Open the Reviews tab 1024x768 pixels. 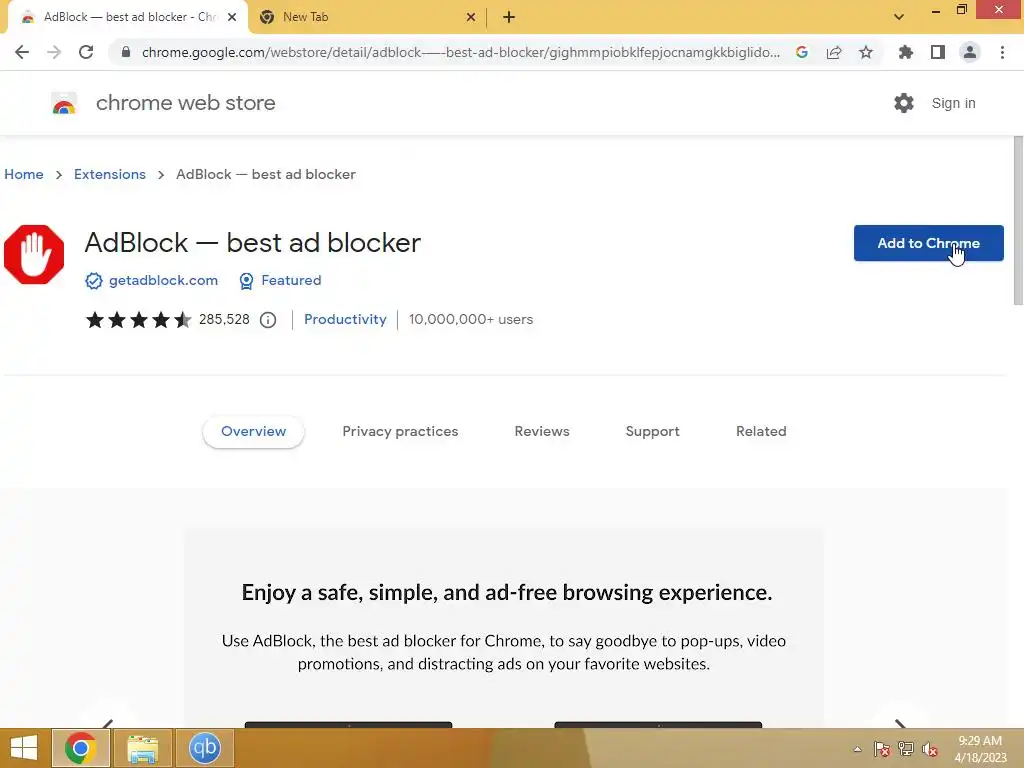coord(542,432)
